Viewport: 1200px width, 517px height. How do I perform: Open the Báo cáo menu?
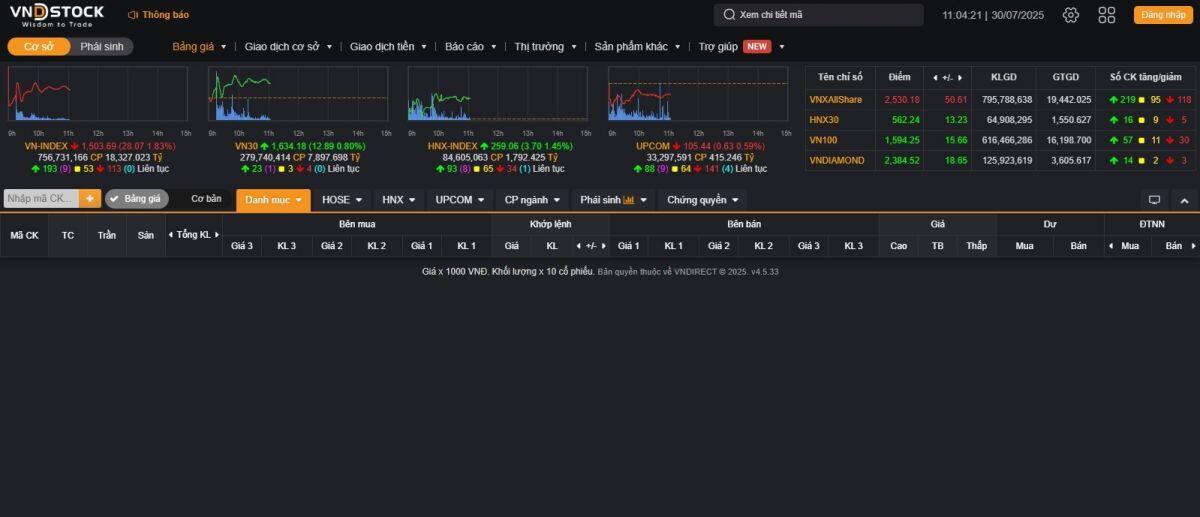470,47
